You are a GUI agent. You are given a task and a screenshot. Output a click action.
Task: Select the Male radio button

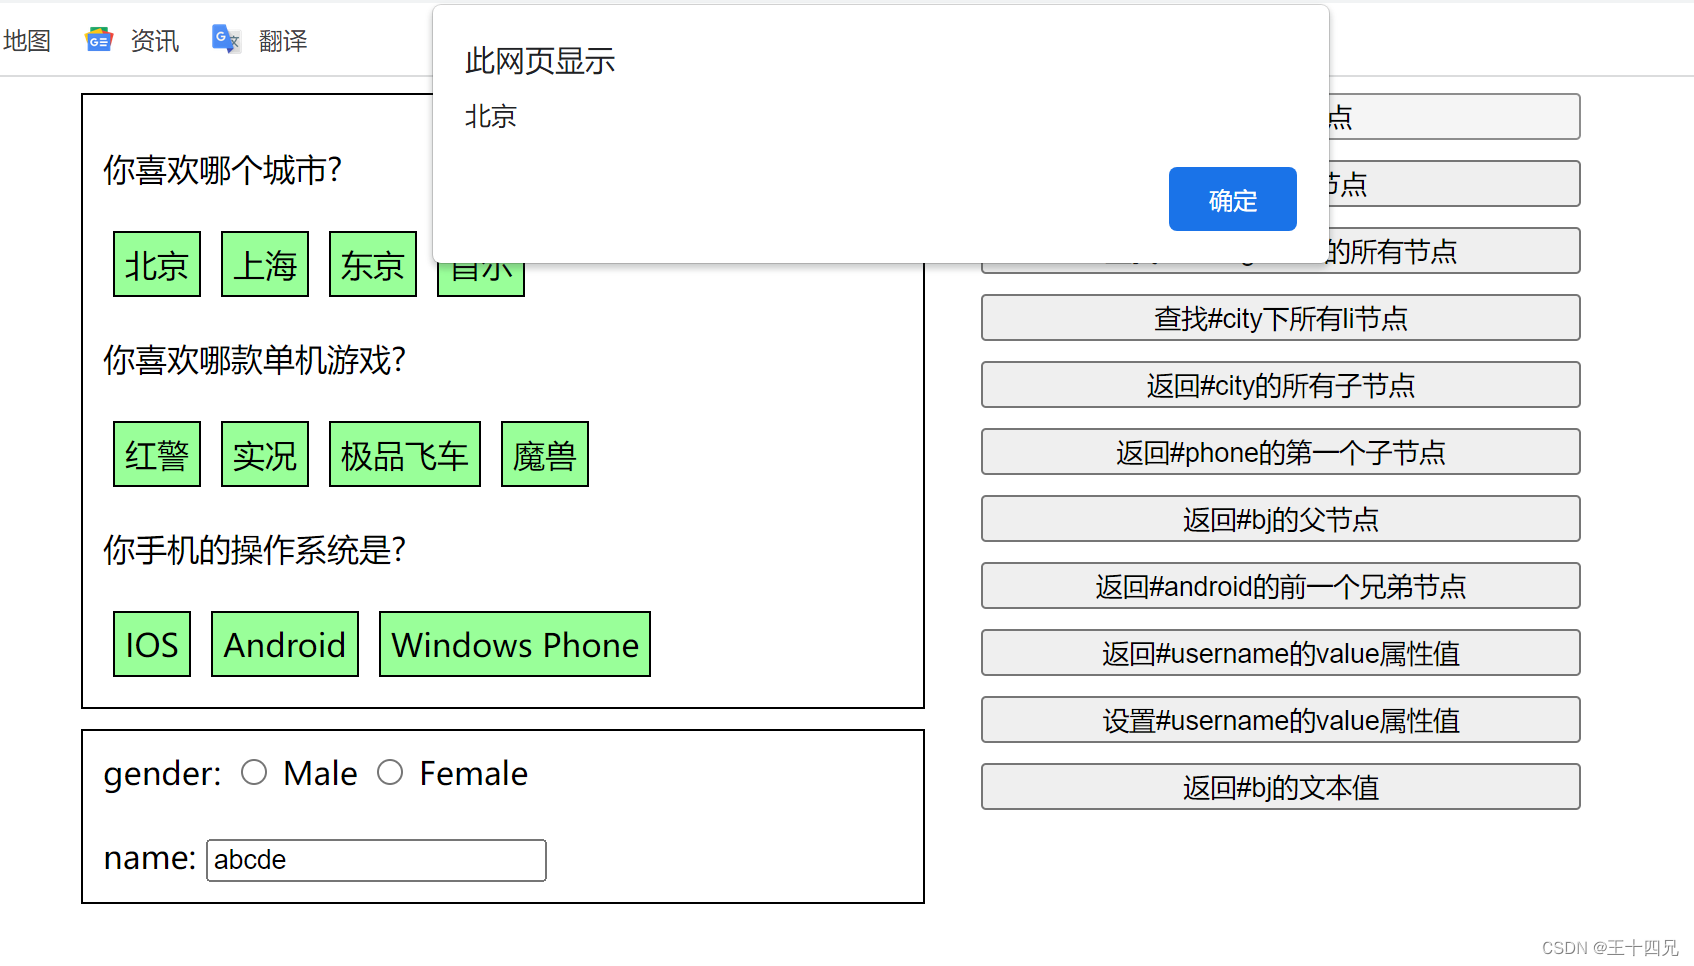coord(254,772)
